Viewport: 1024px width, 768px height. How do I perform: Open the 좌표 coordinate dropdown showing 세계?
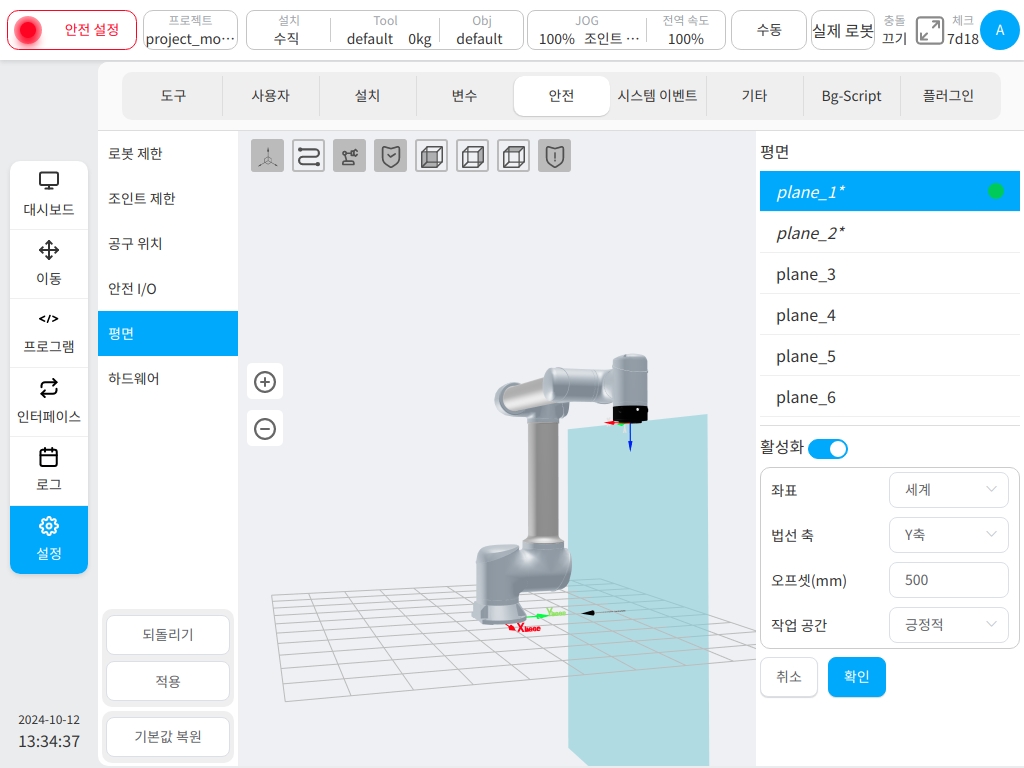tap(948, 490)
